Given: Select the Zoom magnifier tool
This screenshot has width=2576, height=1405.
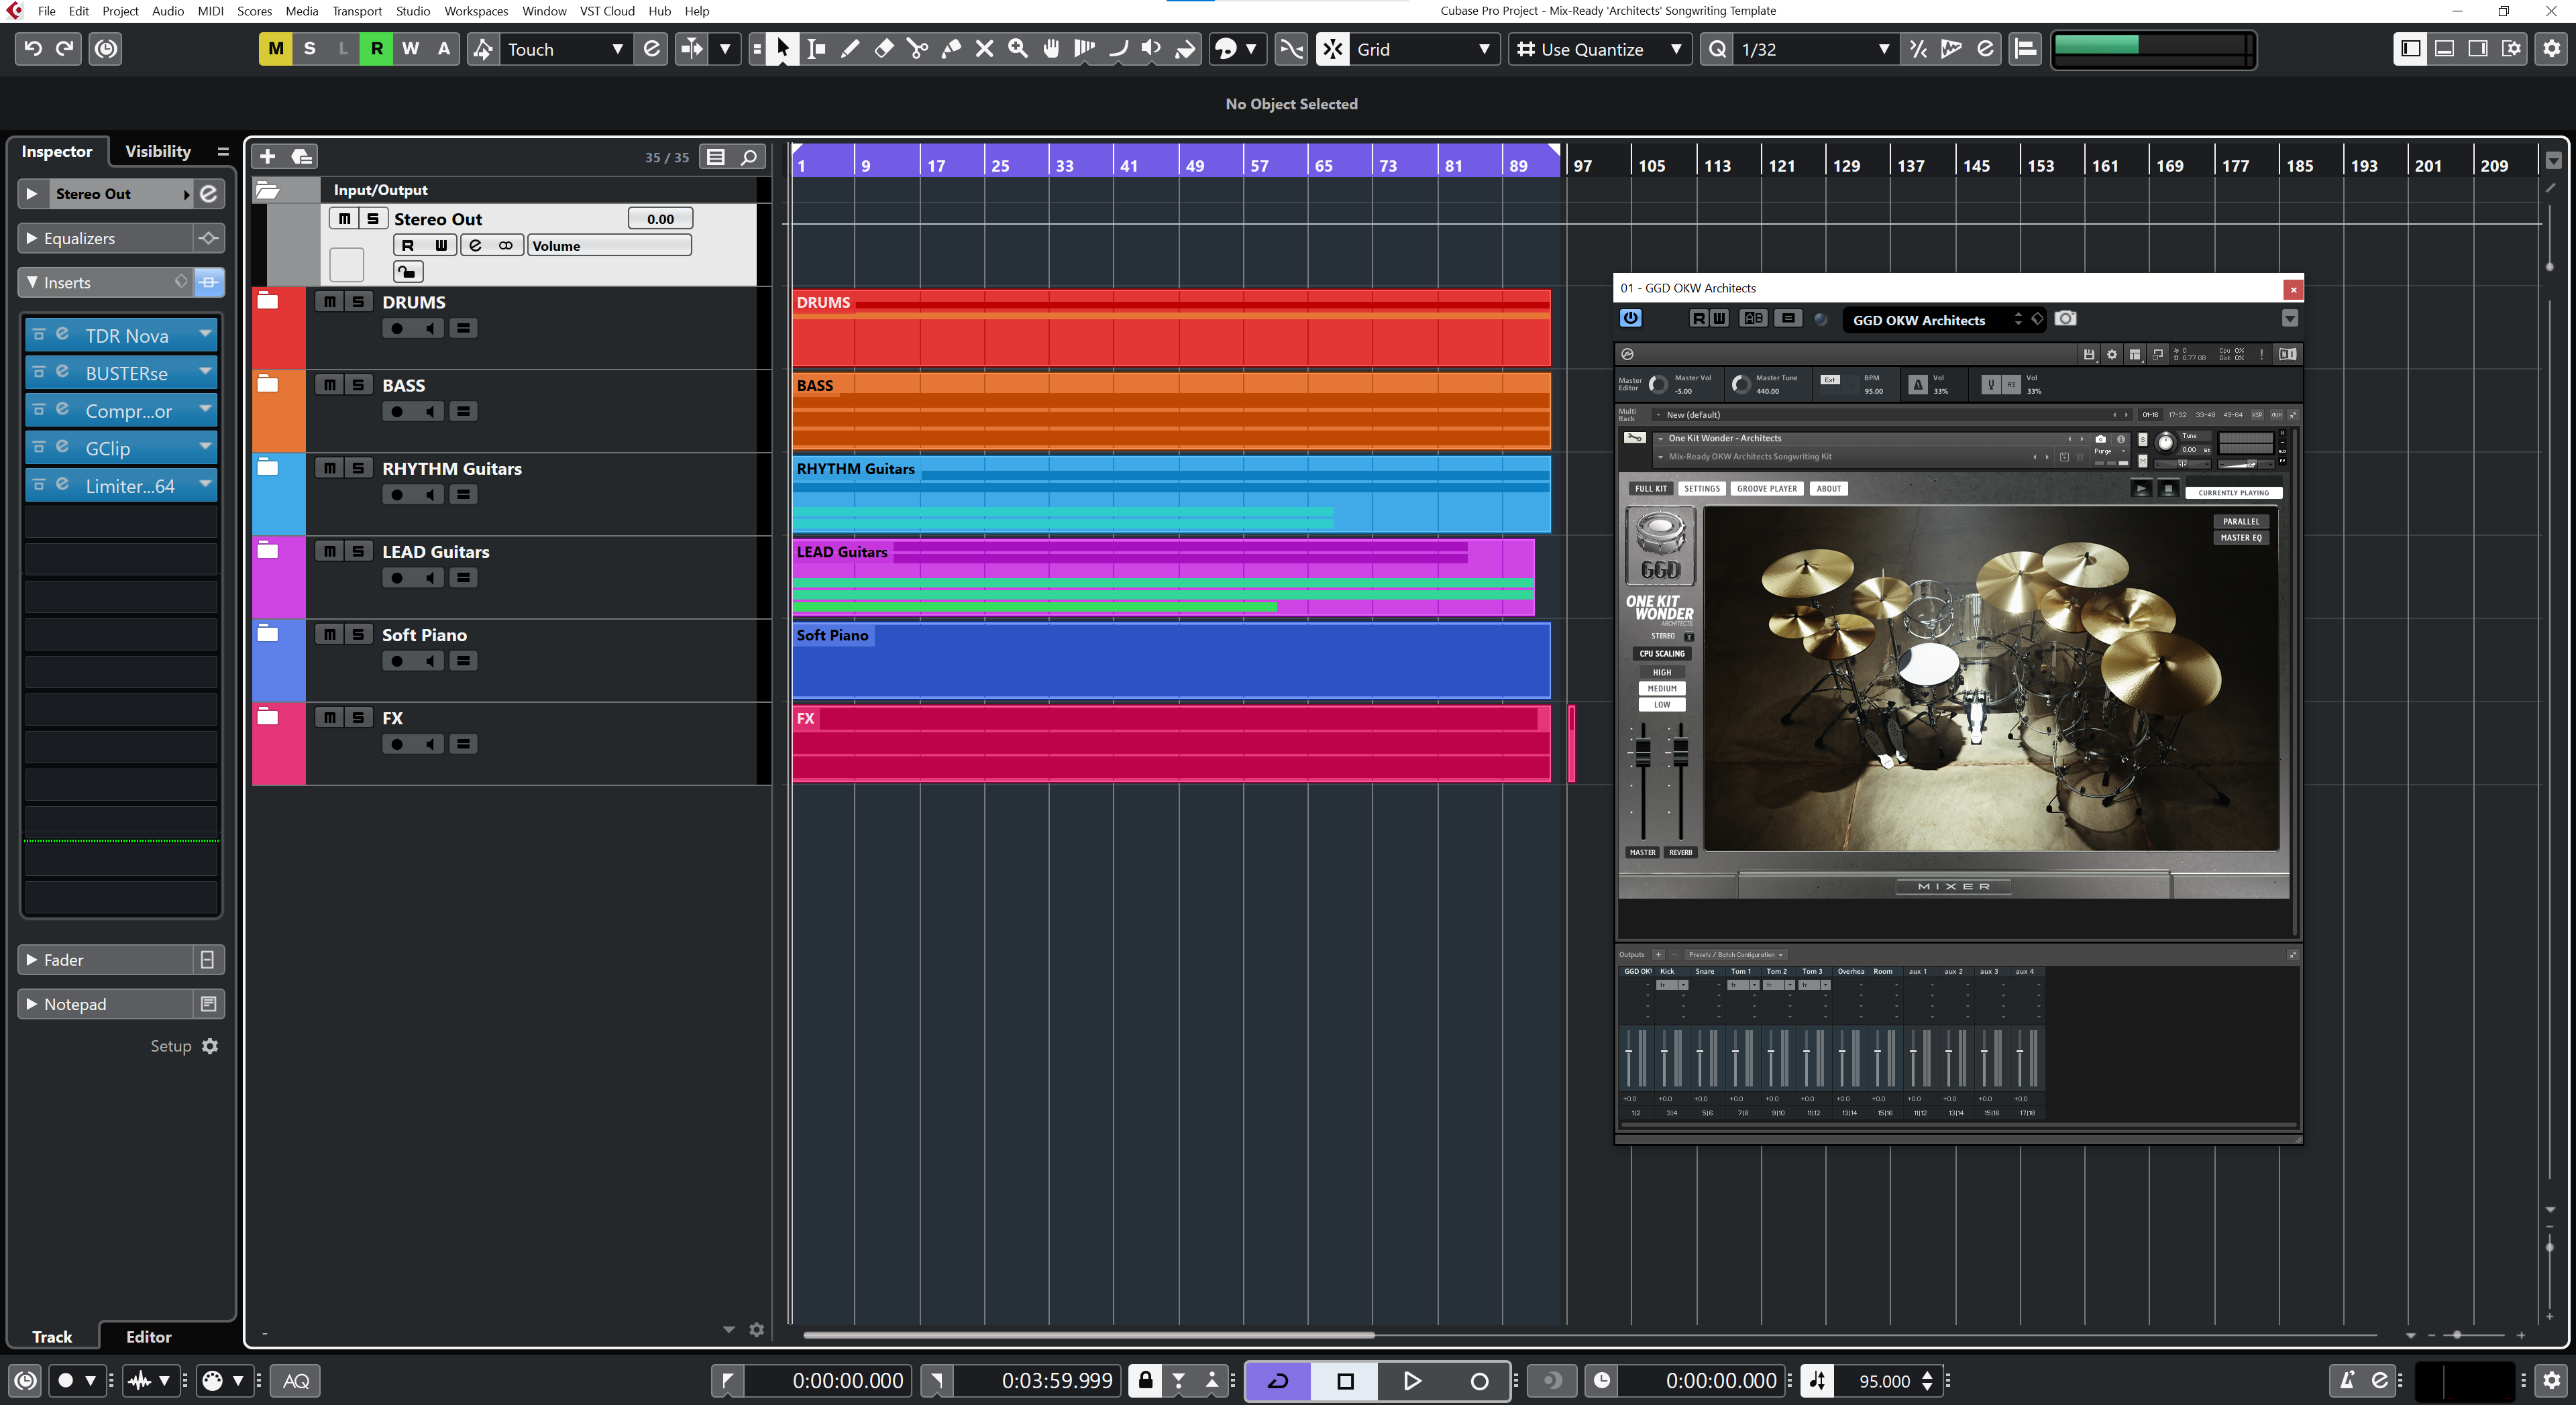Looking at the screenshot, I should (x=1018, y=48).
